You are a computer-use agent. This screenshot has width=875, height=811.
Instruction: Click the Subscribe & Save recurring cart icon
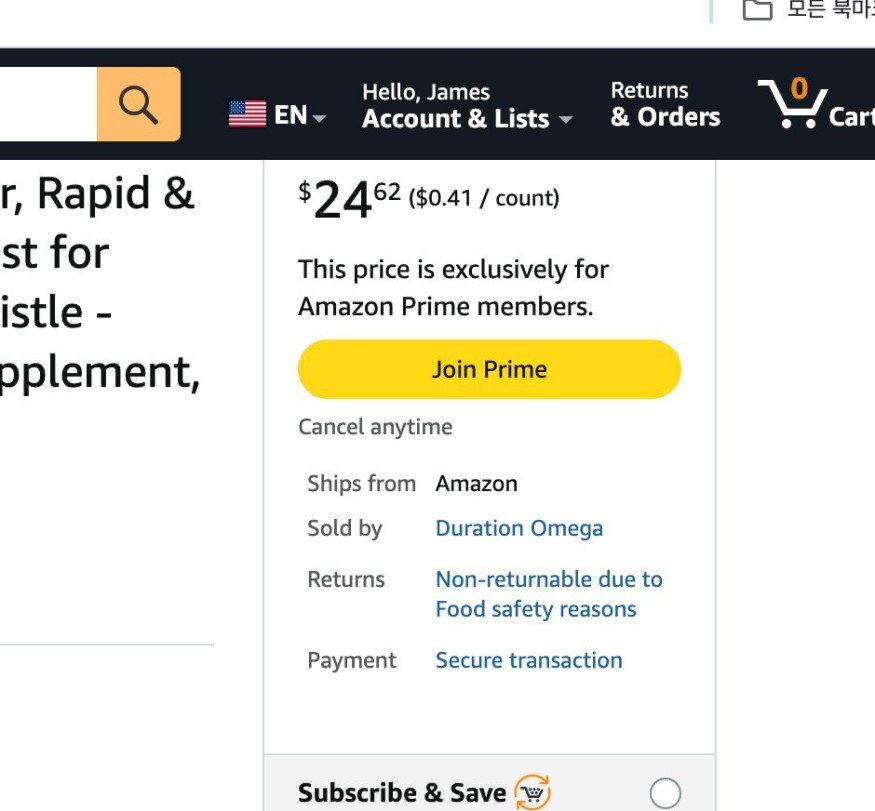[x=533, y=792]
